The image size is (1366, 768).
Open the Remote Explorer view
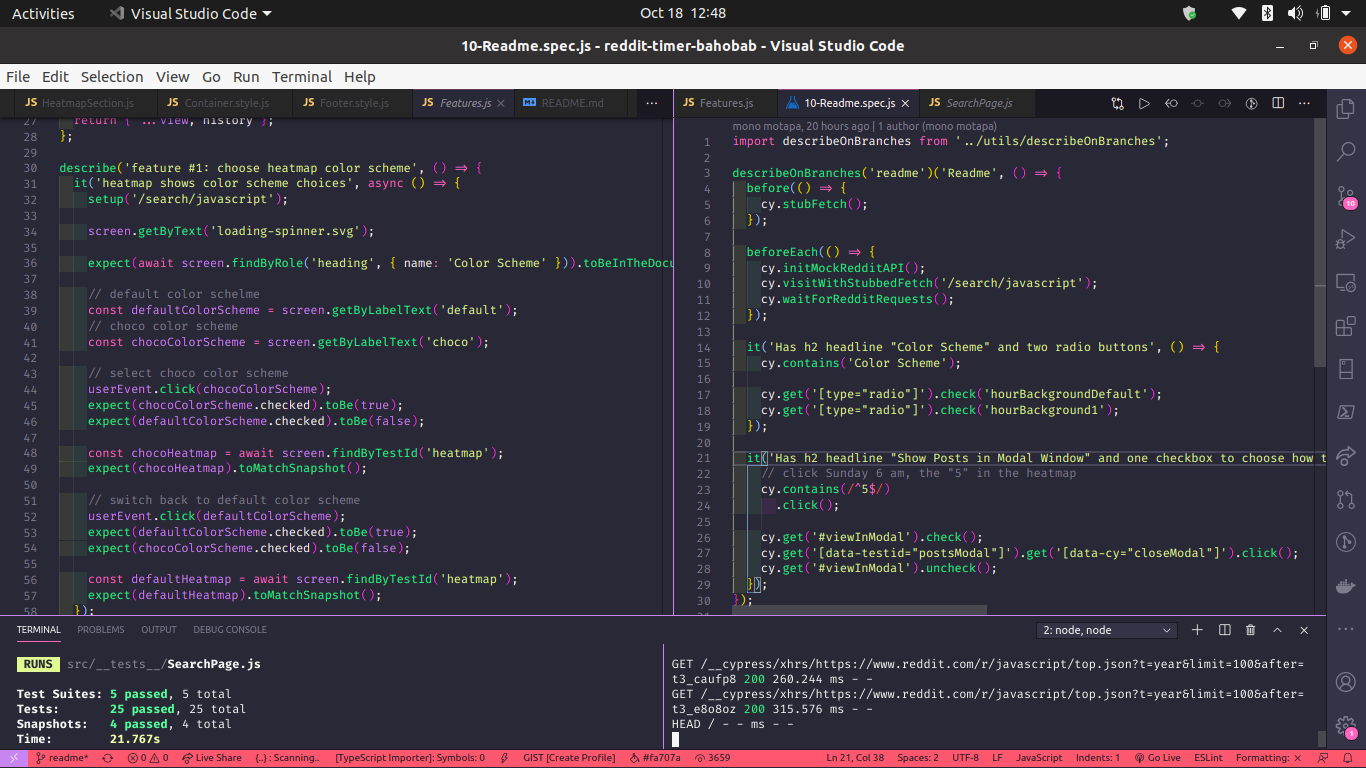(x=1345, y=283)
